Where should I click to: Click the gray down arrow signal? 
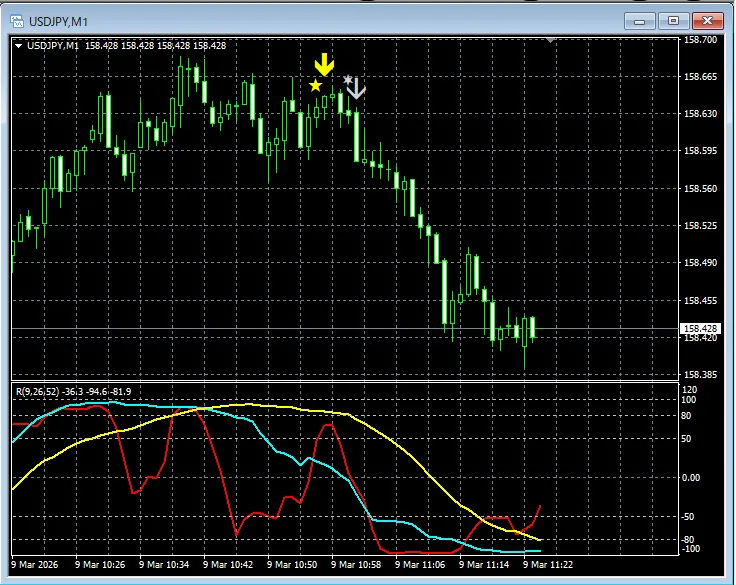coord(356,88)
